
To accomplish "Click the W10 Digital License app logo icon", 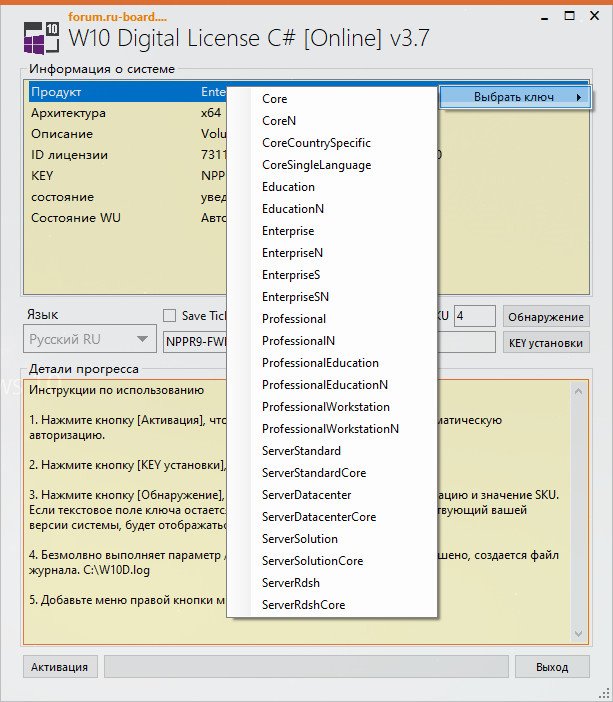I will point(41,38).
